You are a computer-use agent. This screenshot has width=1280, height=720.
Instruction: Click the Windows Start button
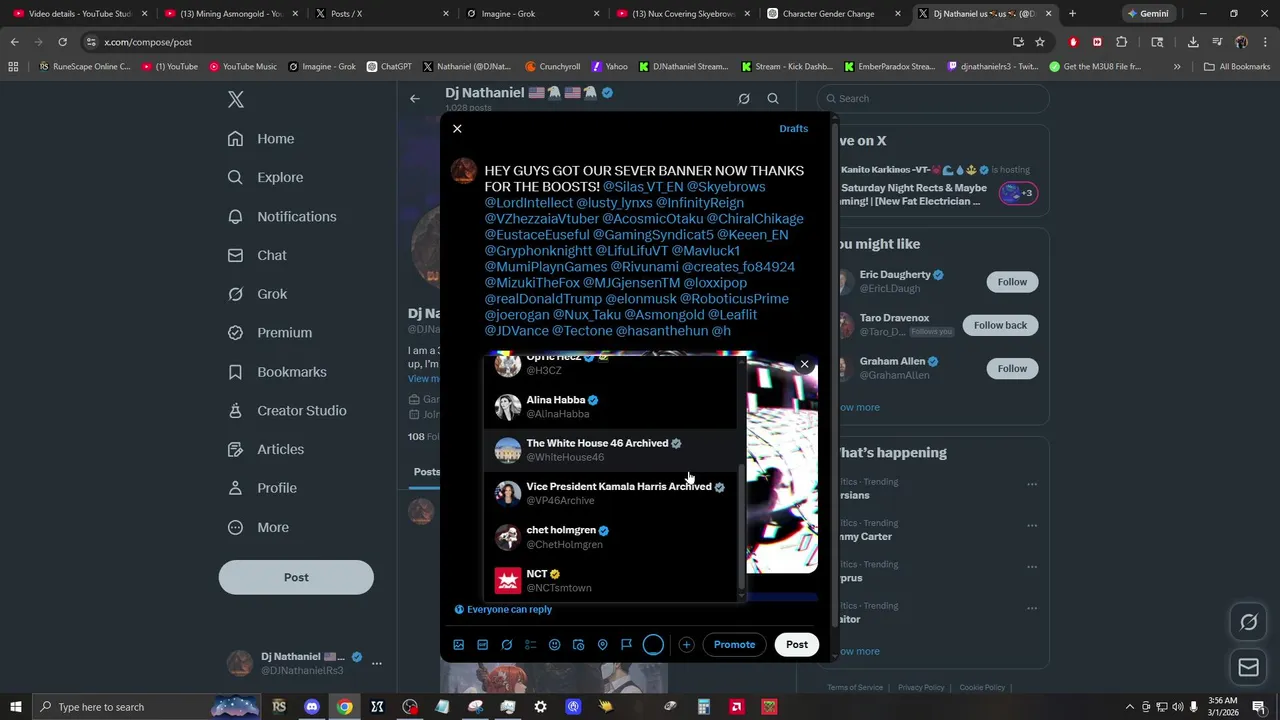15,707
